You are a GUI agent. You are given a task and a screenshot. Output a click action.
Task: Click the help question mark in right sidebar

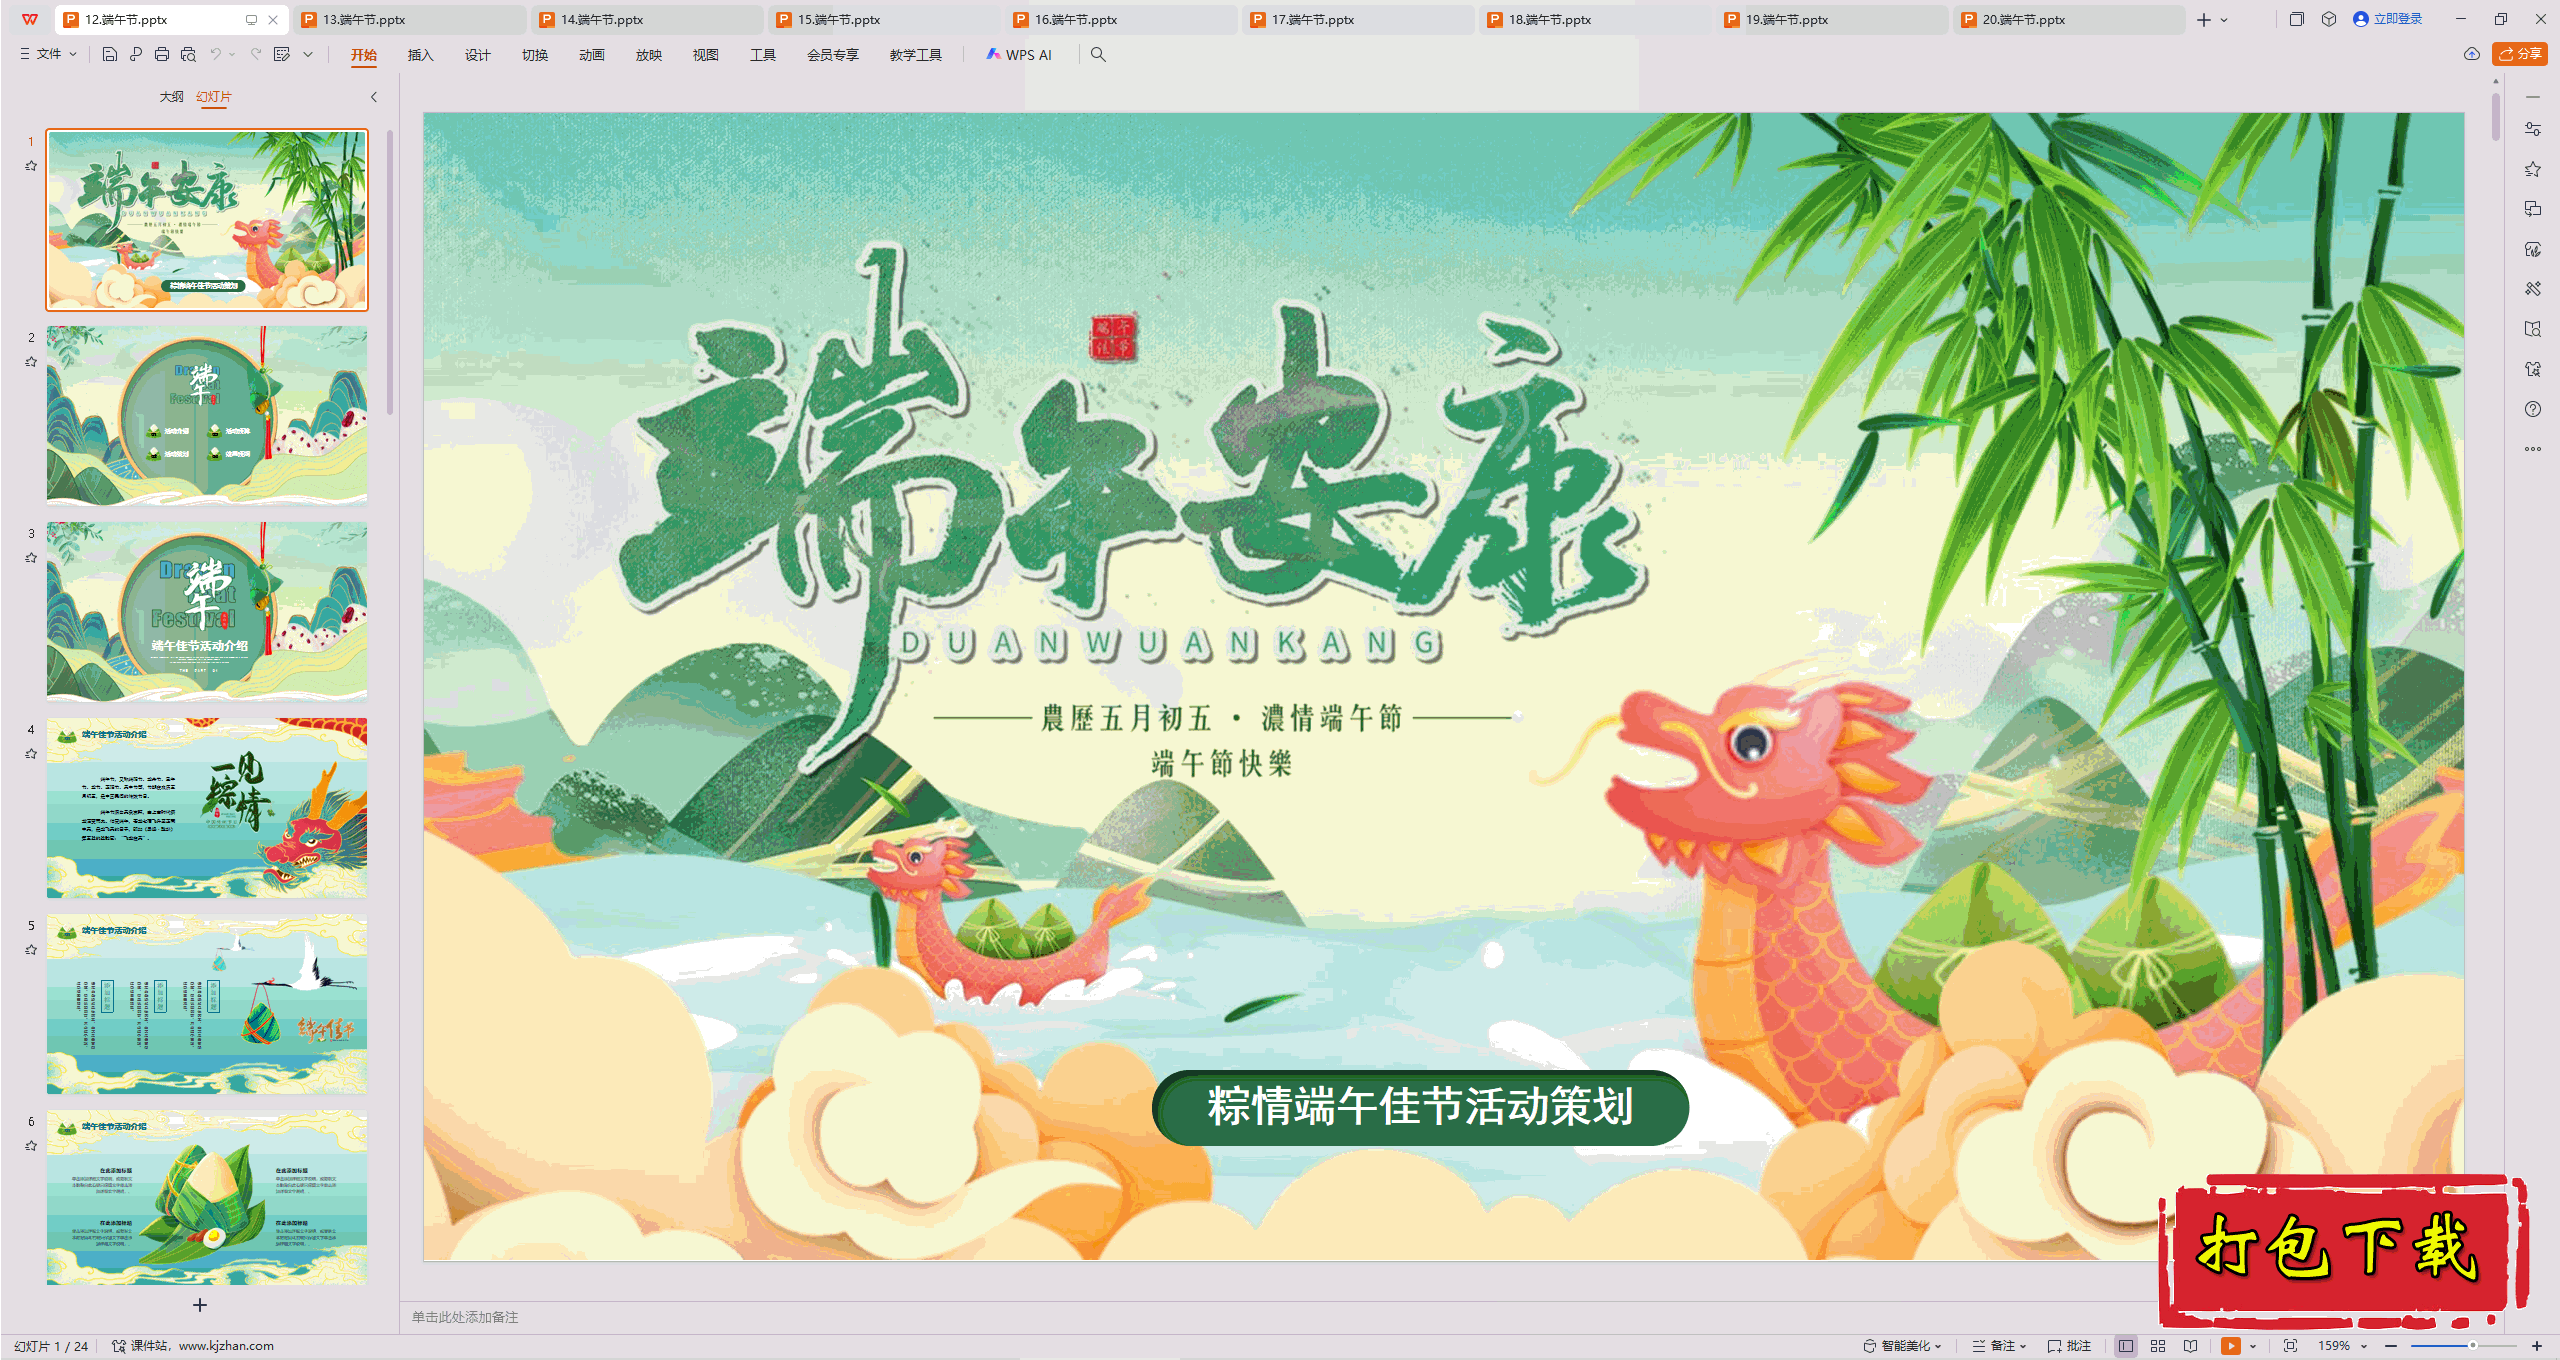(x=2533, y=409)
